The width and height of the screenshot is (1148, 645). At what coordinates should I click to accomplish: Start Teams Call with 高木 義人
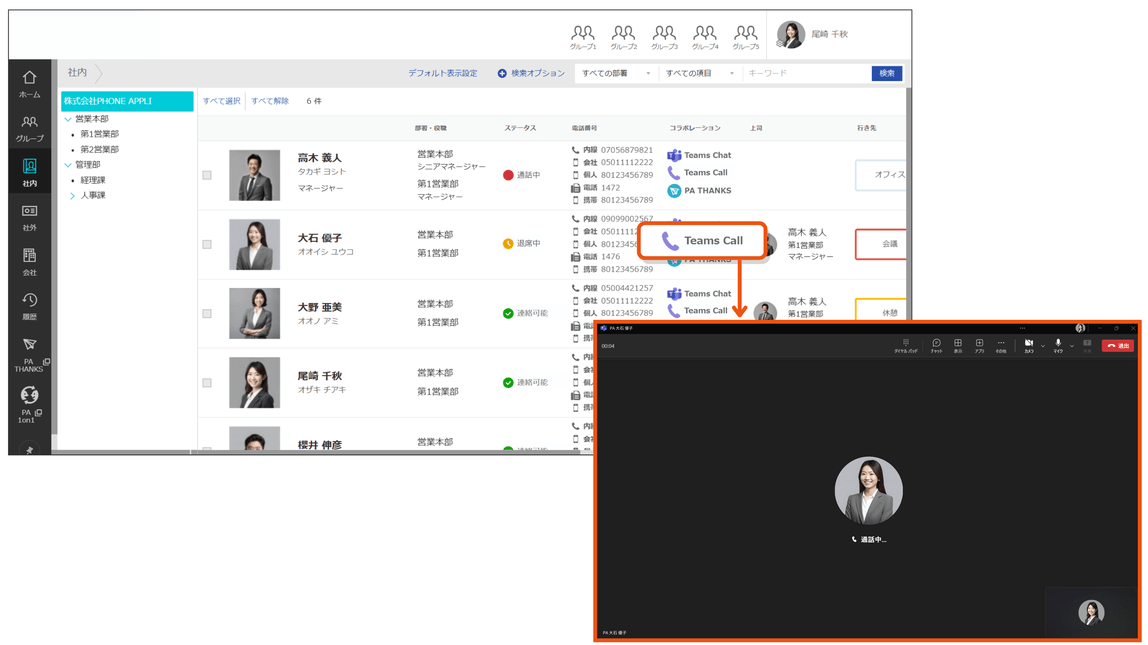pyautogui.click(x=698, y=173)
